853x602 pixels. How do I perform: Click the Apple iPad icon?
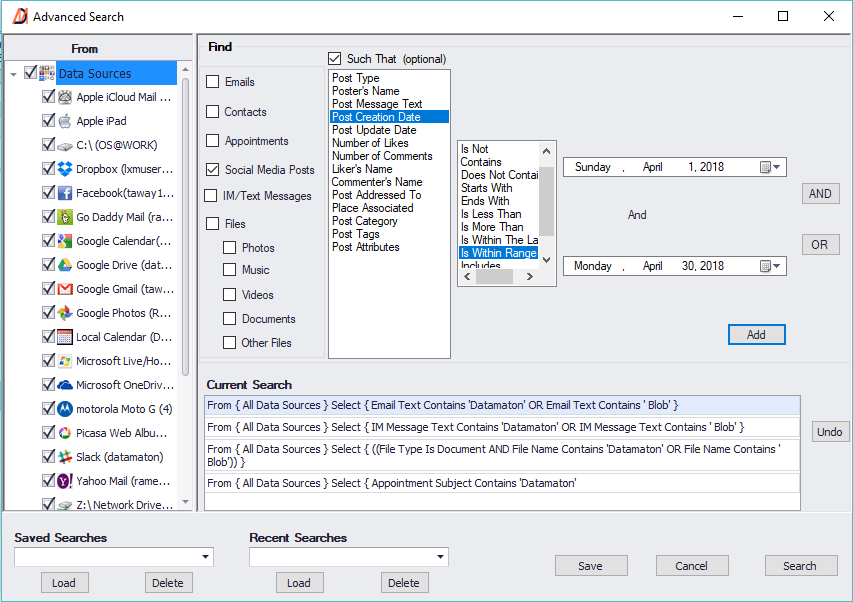coord(64,121)
